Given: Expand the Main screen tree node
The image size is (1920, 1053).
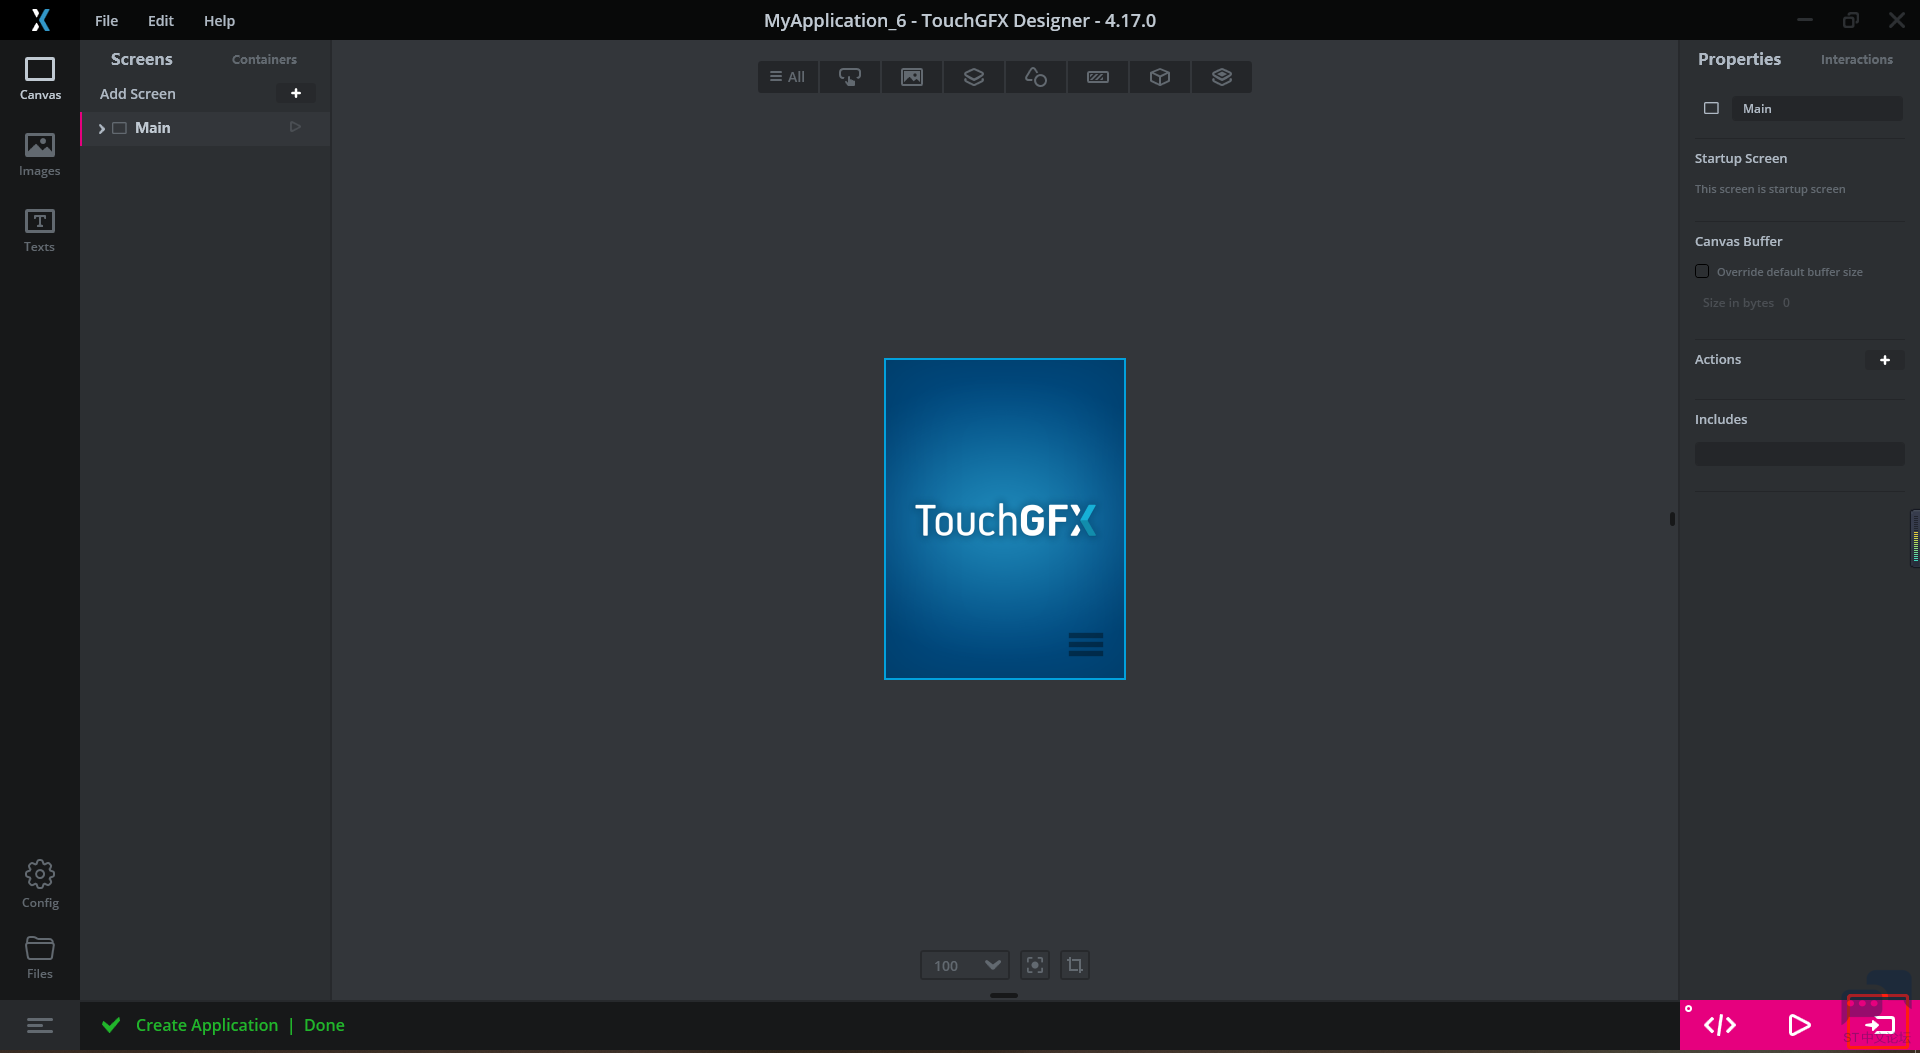Looking at the screenshot, I should click(x=102, y=128).
